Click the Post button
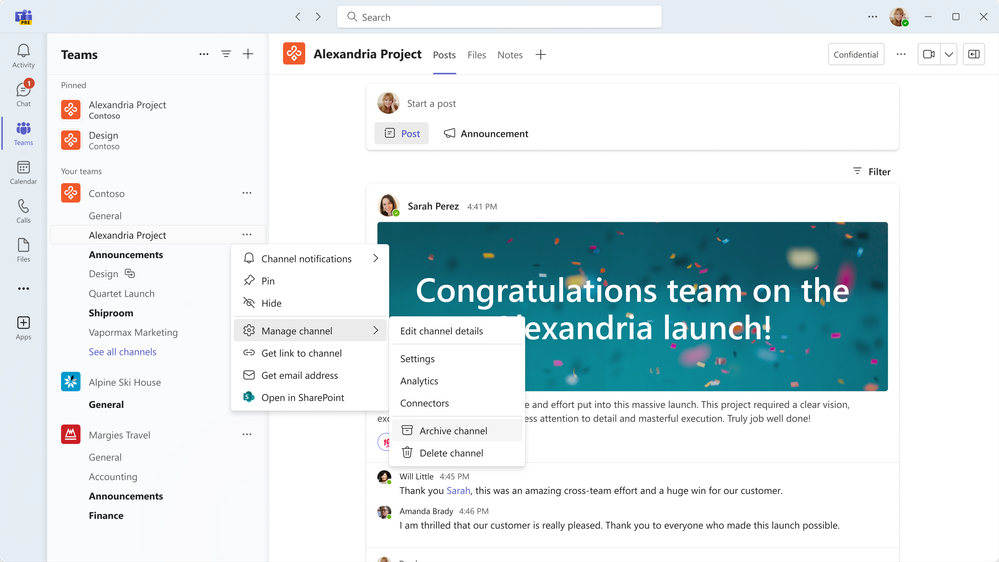 [x=401, y=133]
